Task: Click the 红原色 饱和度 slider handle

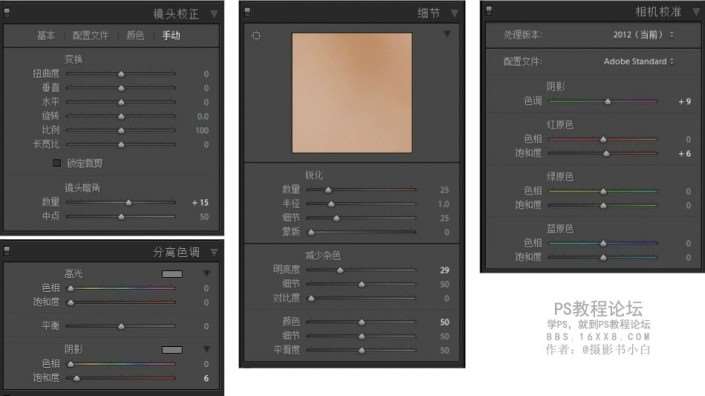Action: [607, 154]
